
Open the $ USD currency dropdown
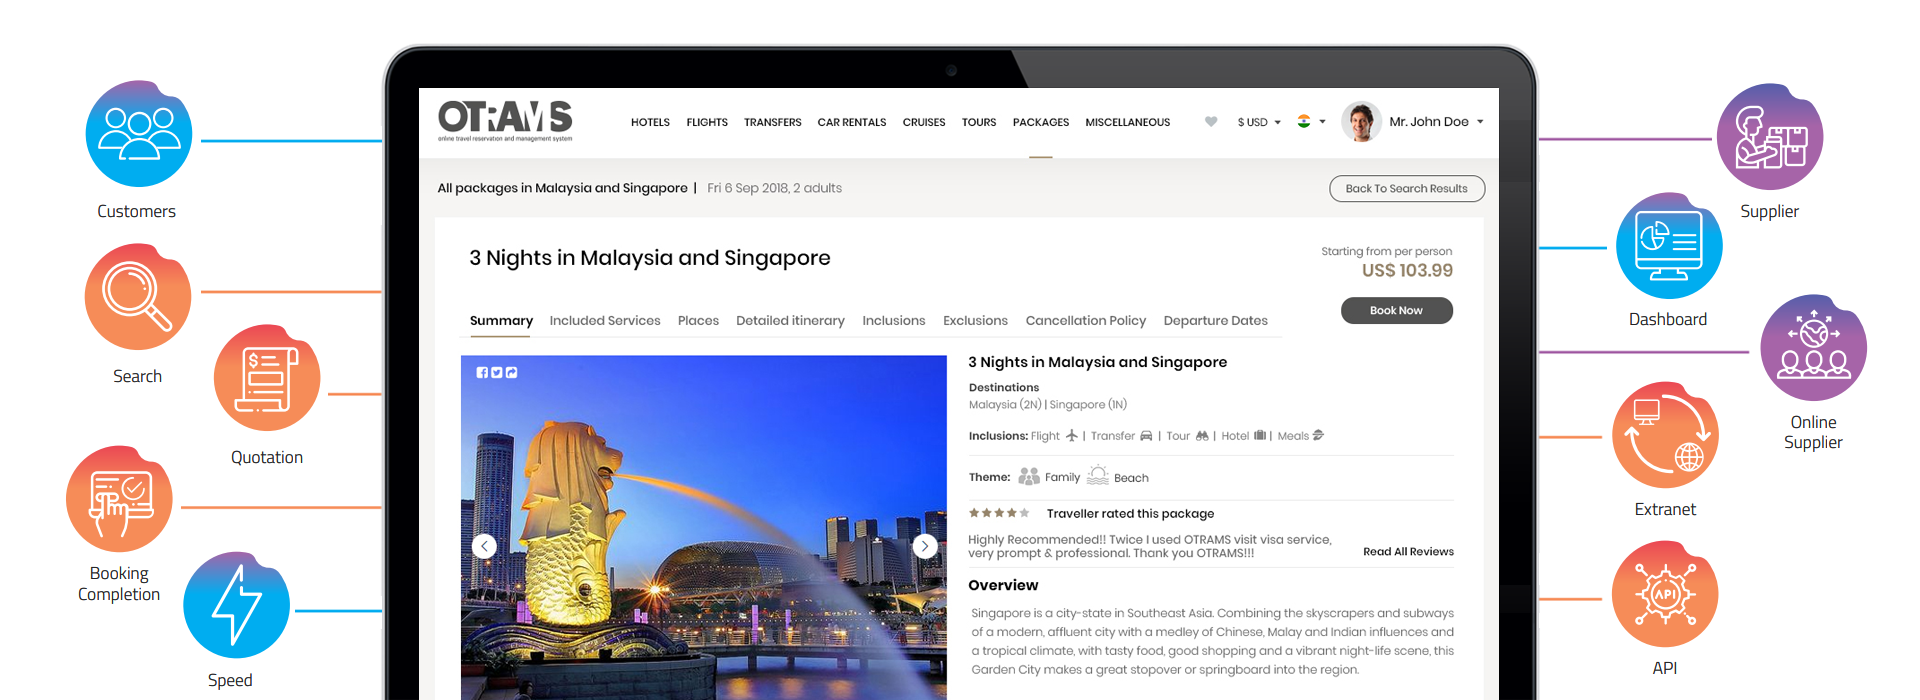tap(1259, 122)
